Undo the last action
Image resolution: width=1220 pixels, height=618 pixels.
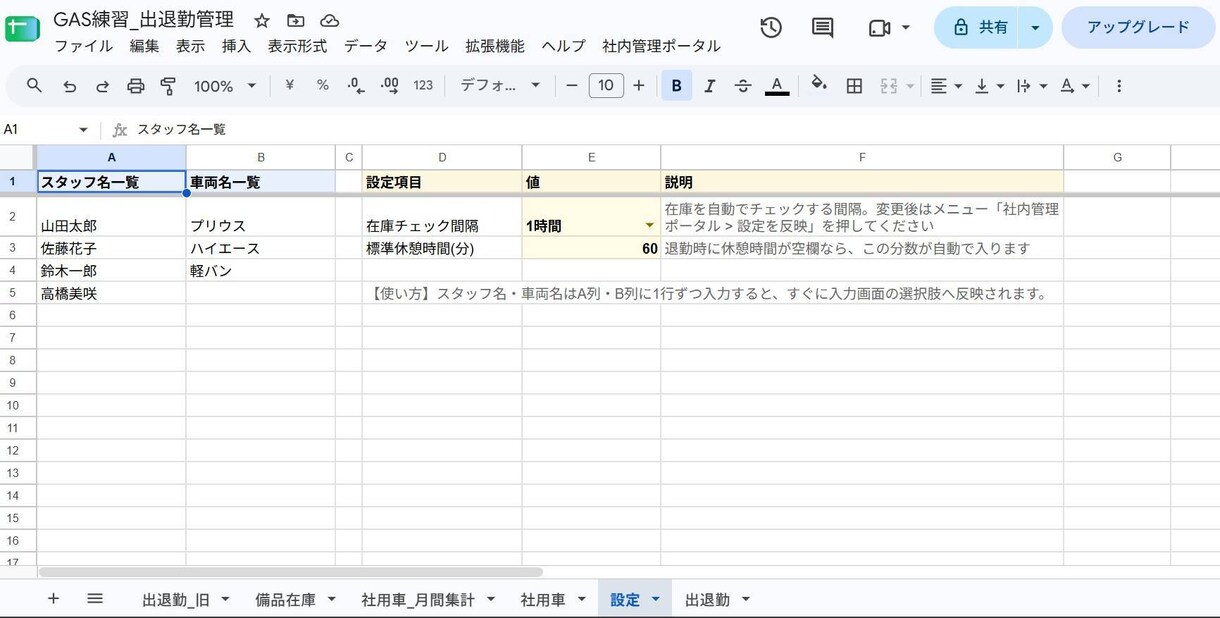coord(69,86)
